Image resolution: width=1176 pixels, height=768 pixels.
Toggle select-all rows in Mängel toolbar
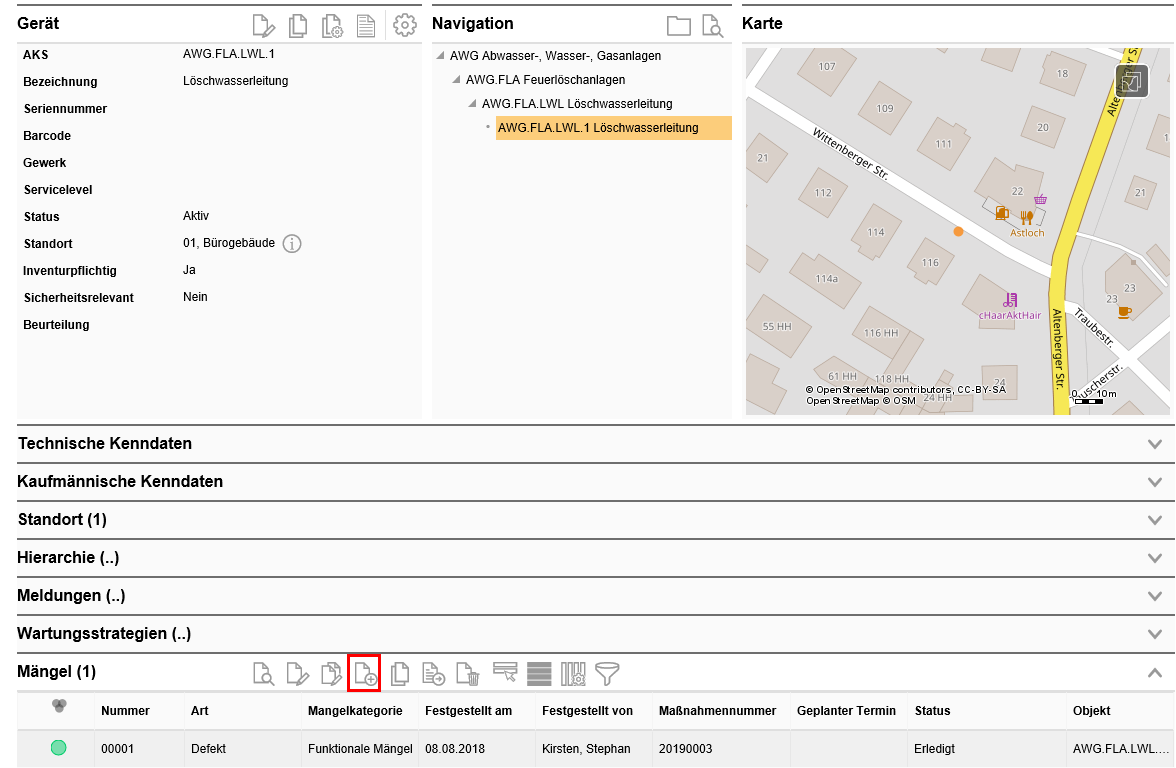pos(539,673)
